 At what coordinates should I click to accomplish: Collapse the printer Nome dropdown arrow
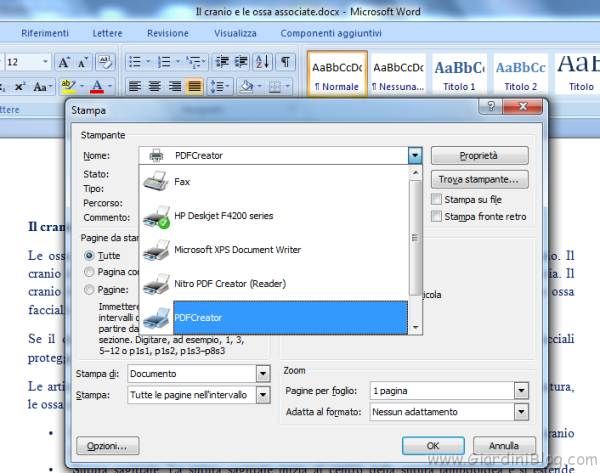pyautogui.click(x=415, y=156)
